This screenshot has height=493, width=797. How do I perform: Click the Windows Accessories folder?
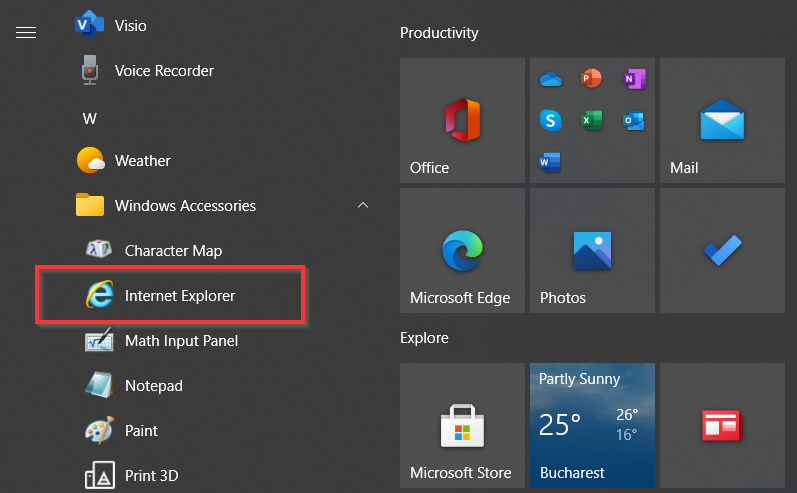tap(185, 206)
